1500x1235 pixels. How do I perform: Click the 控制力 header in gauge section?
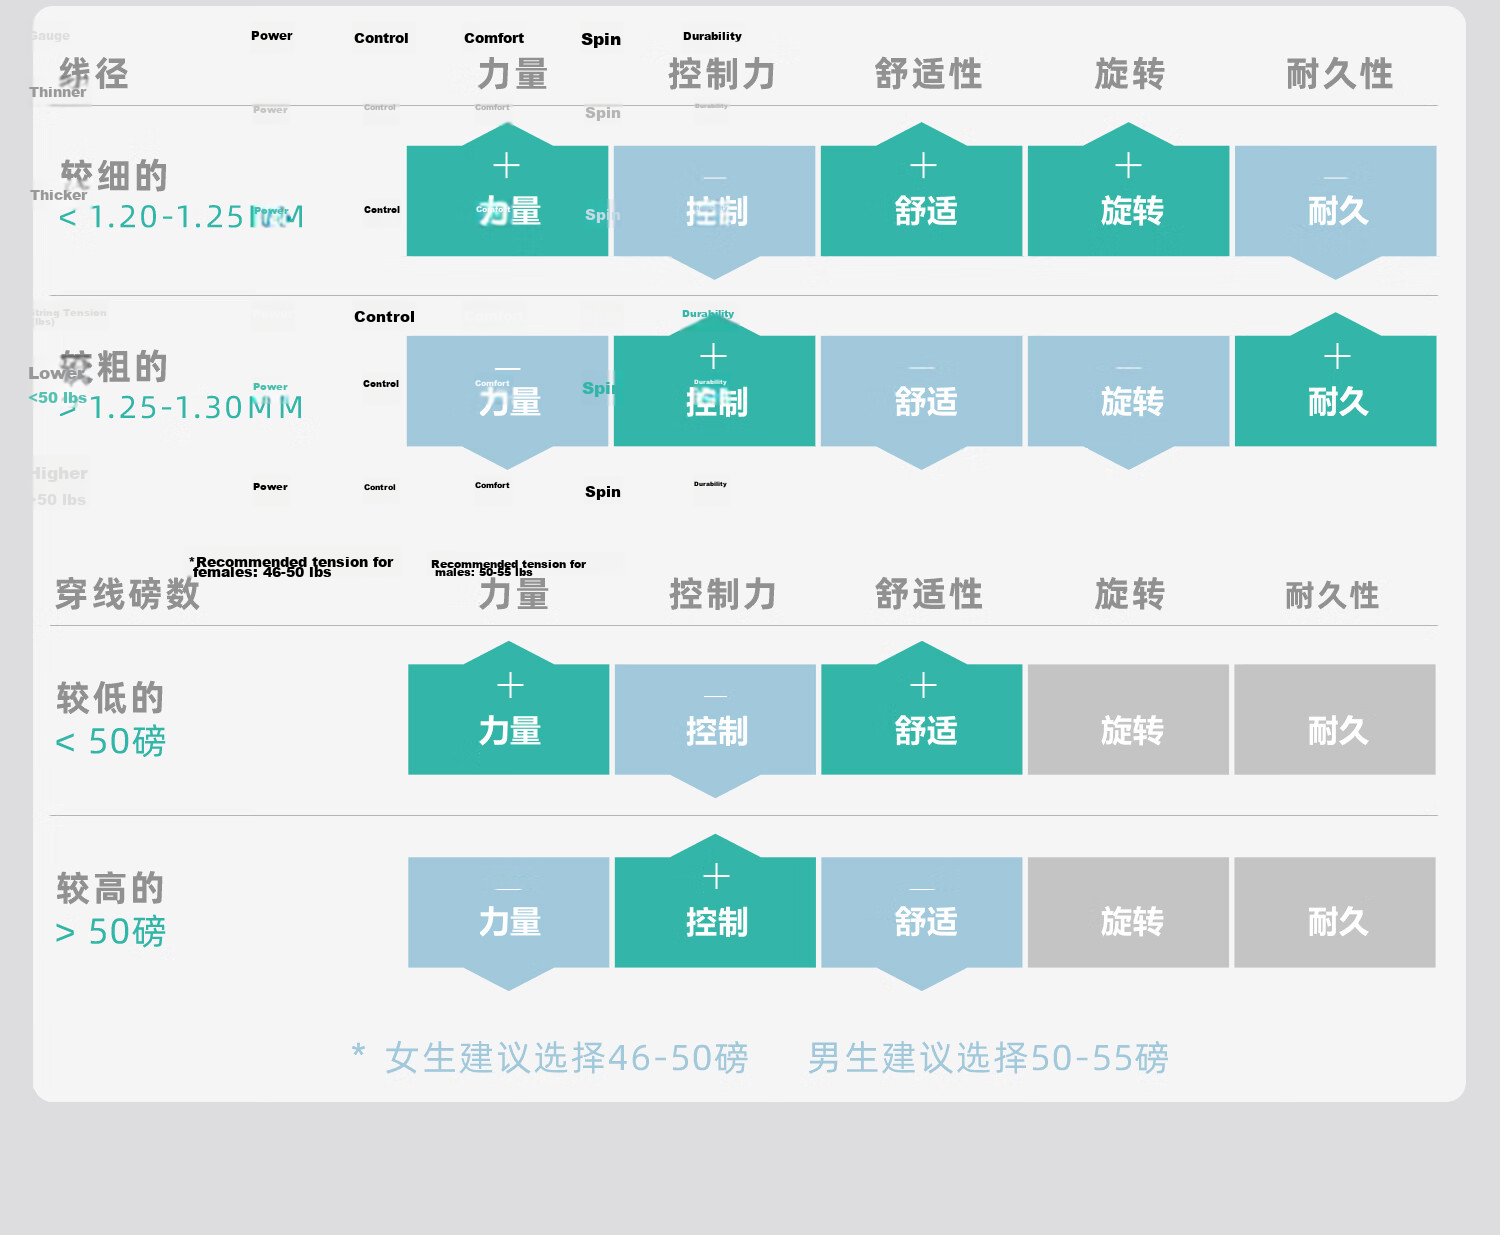pyautogui.click(x=722, y=74)
